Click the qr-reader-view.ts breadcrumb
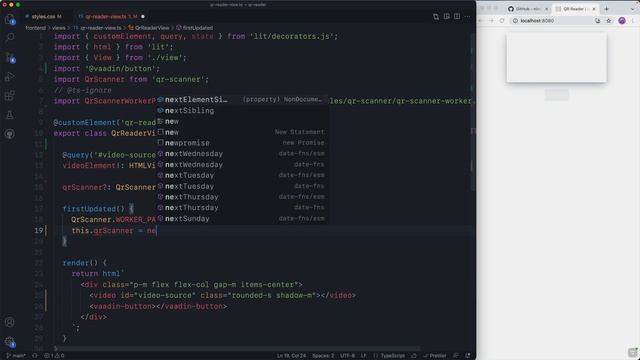The image size is (640, 360). (98, 28)
